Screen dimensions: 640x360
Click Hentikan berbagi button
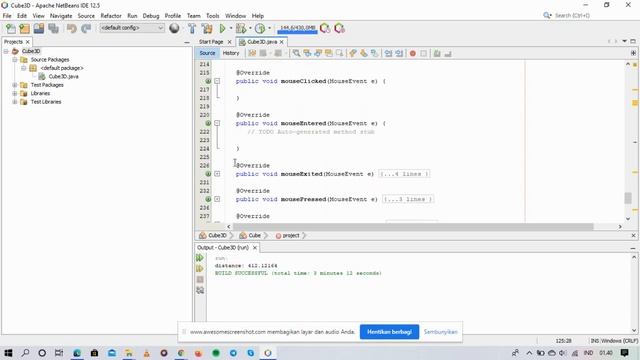(389, 332)
